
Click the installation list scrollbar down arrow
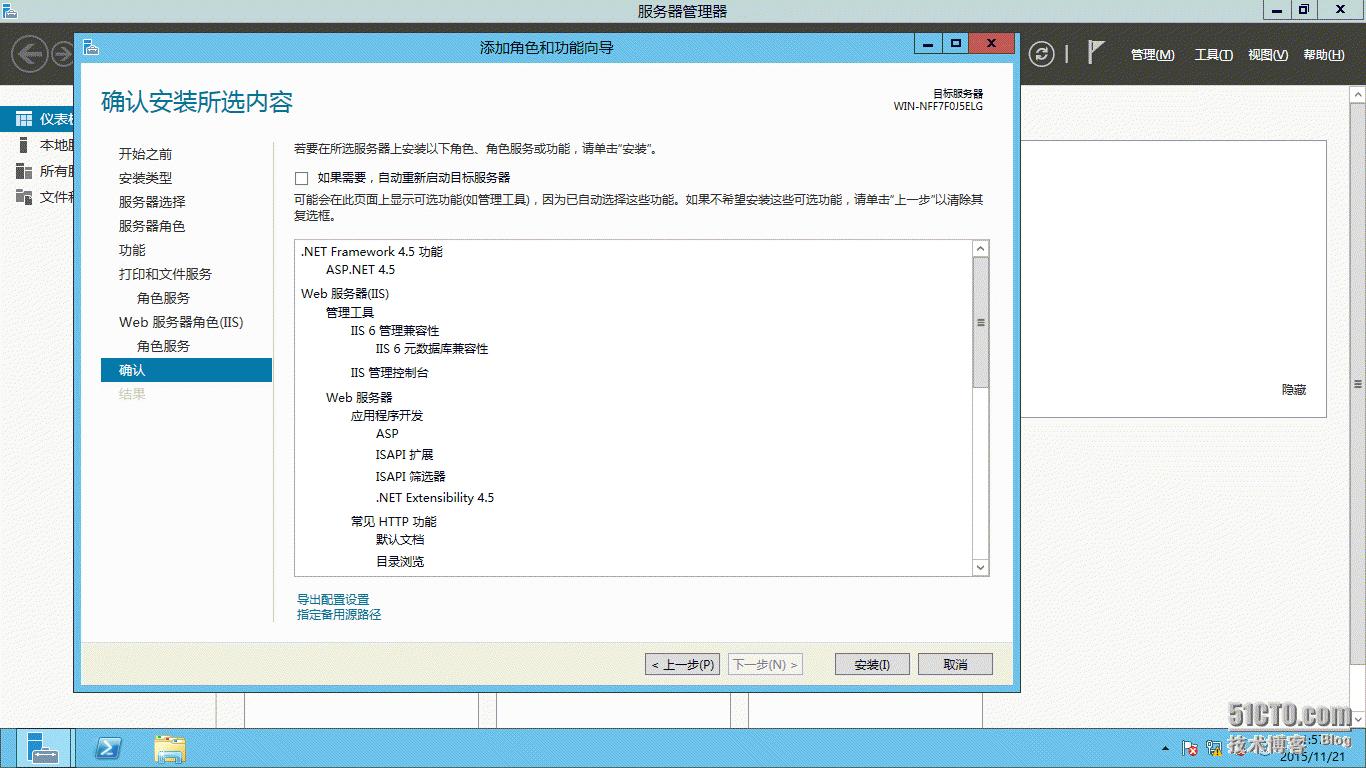click(980, 567)
